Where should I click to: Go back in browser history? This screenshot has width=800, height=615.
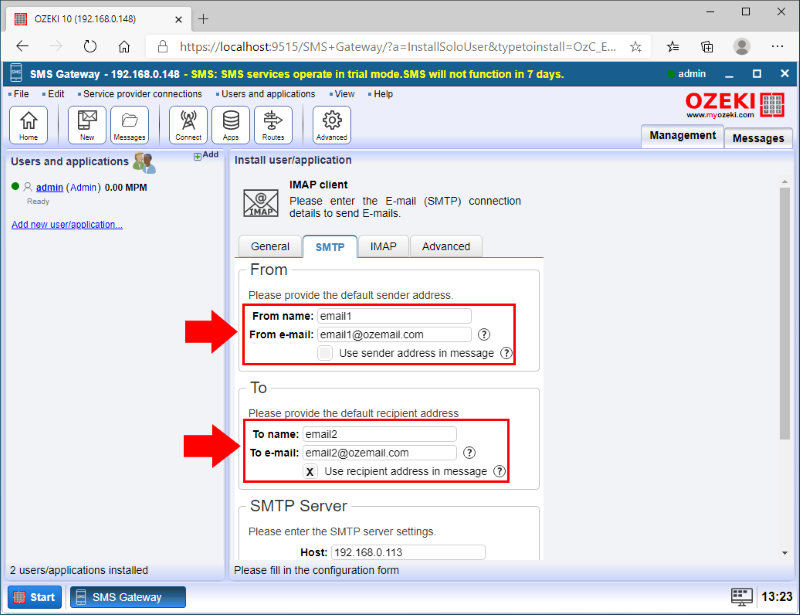22,46
